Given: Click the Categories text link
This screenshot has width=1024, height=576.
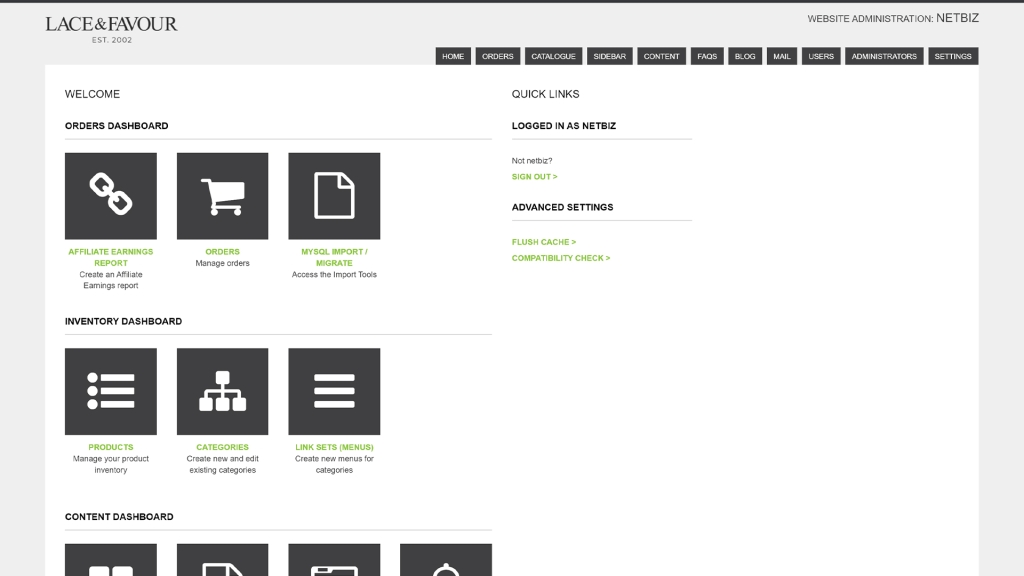Looking at the screenshot, I should pos(222,447).
